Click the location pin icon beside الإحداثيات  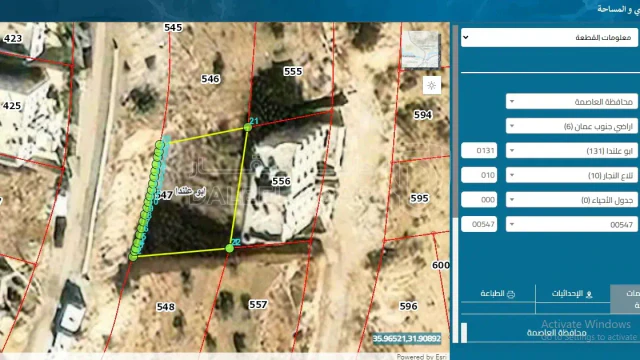tap(589, 294)
